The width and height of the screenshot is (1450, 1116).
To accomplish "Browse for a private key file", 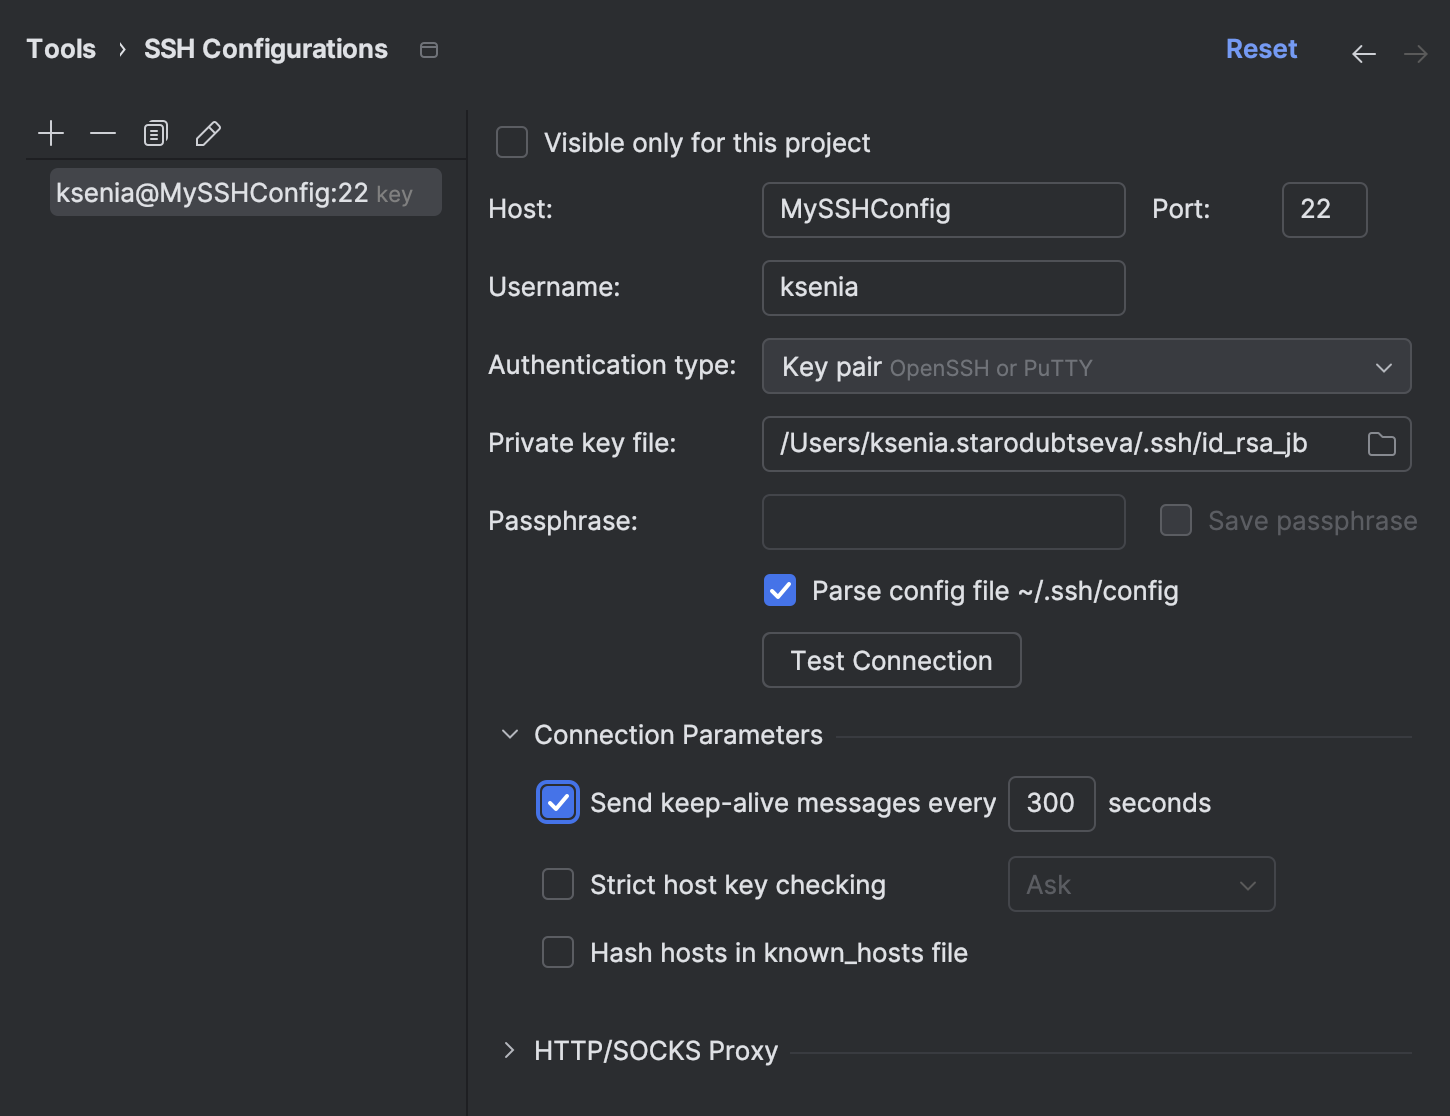I will [x=1382, y=444].
